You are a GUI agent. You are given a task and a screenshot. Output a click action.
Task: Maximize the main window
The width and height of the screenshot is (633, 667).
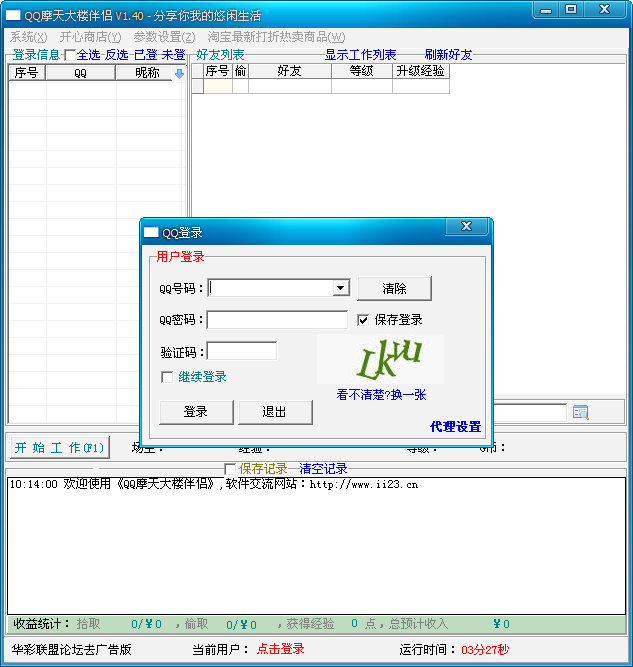571,9
